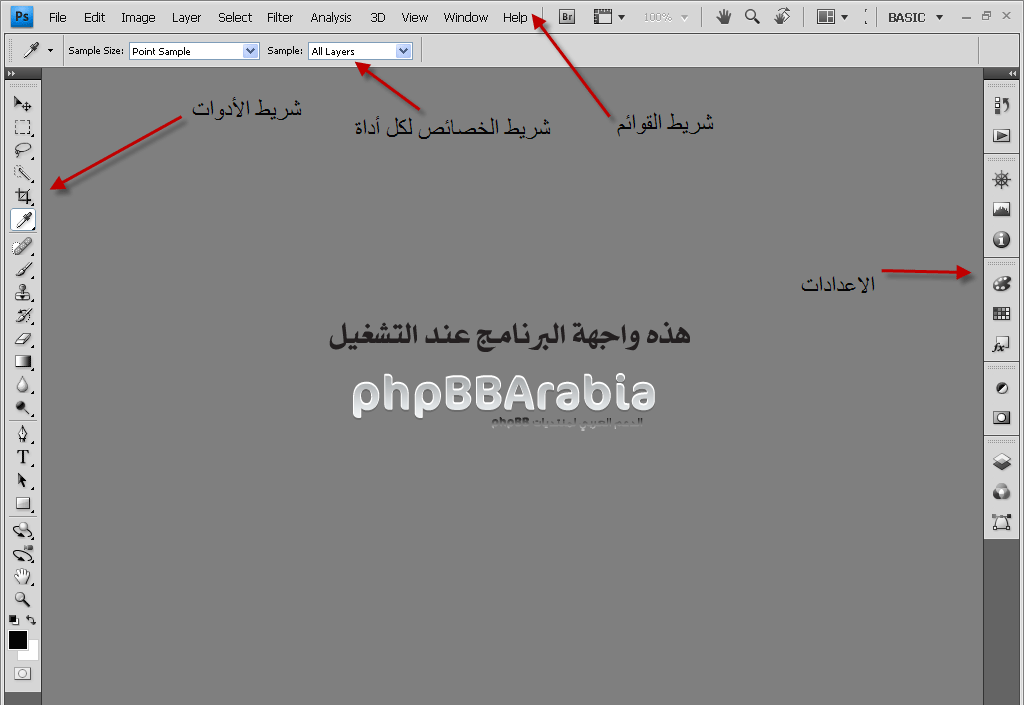Select the Quick Selection tool

point(23,173)
